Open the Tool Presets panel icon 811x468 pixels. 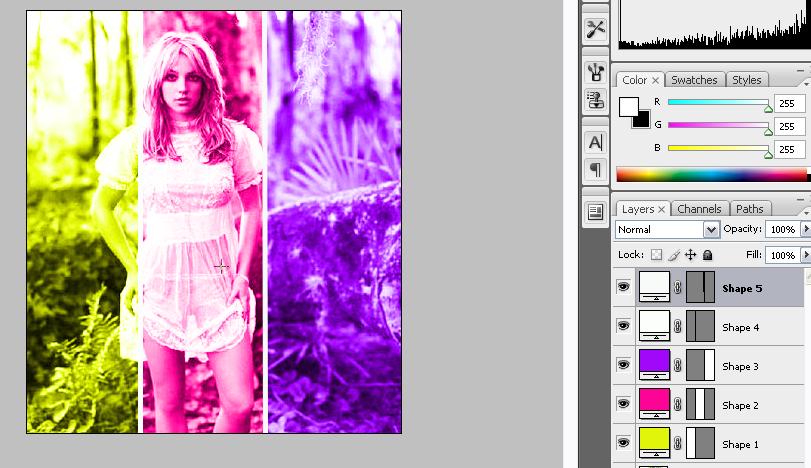point(596,29)
